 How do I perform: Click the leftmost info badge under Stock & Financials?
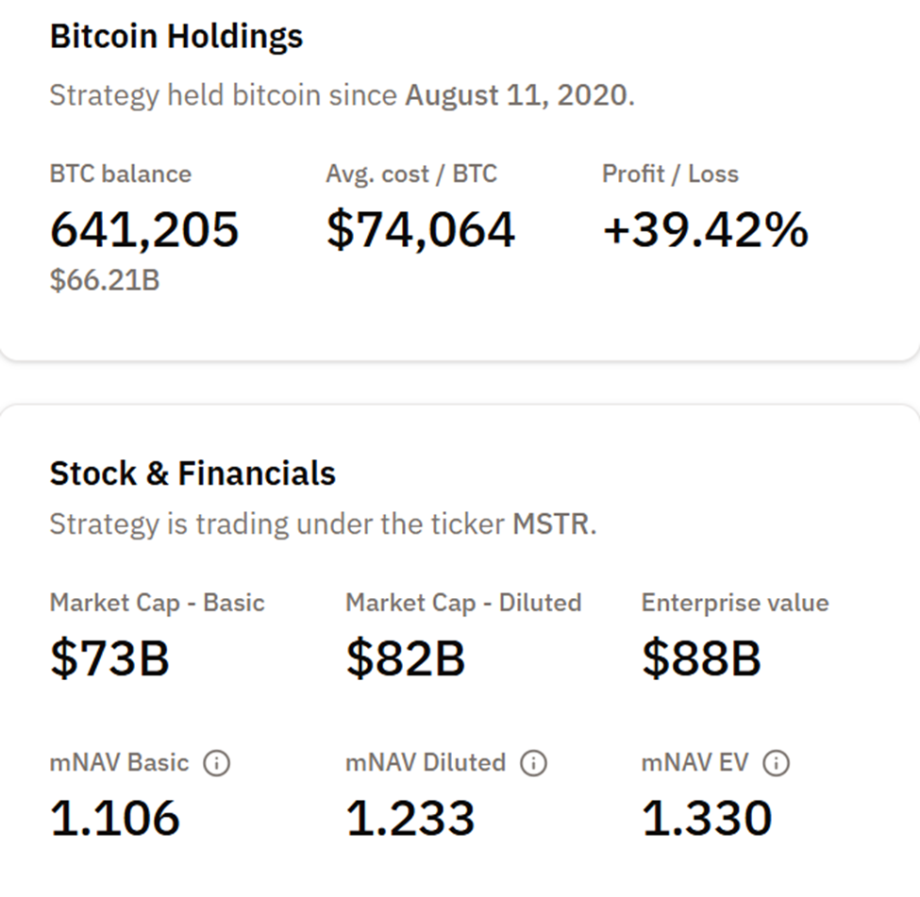tap(218, 763)
